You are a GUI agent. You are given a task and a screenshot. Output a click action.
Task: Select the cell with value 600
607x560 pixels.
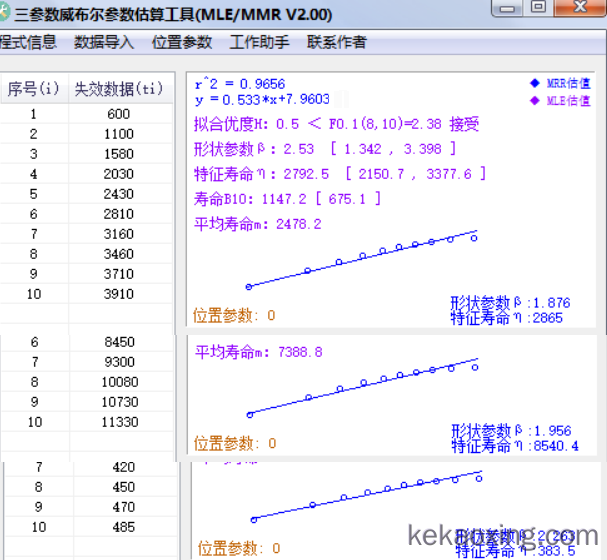pyautogui.click(x=119, y=114)
